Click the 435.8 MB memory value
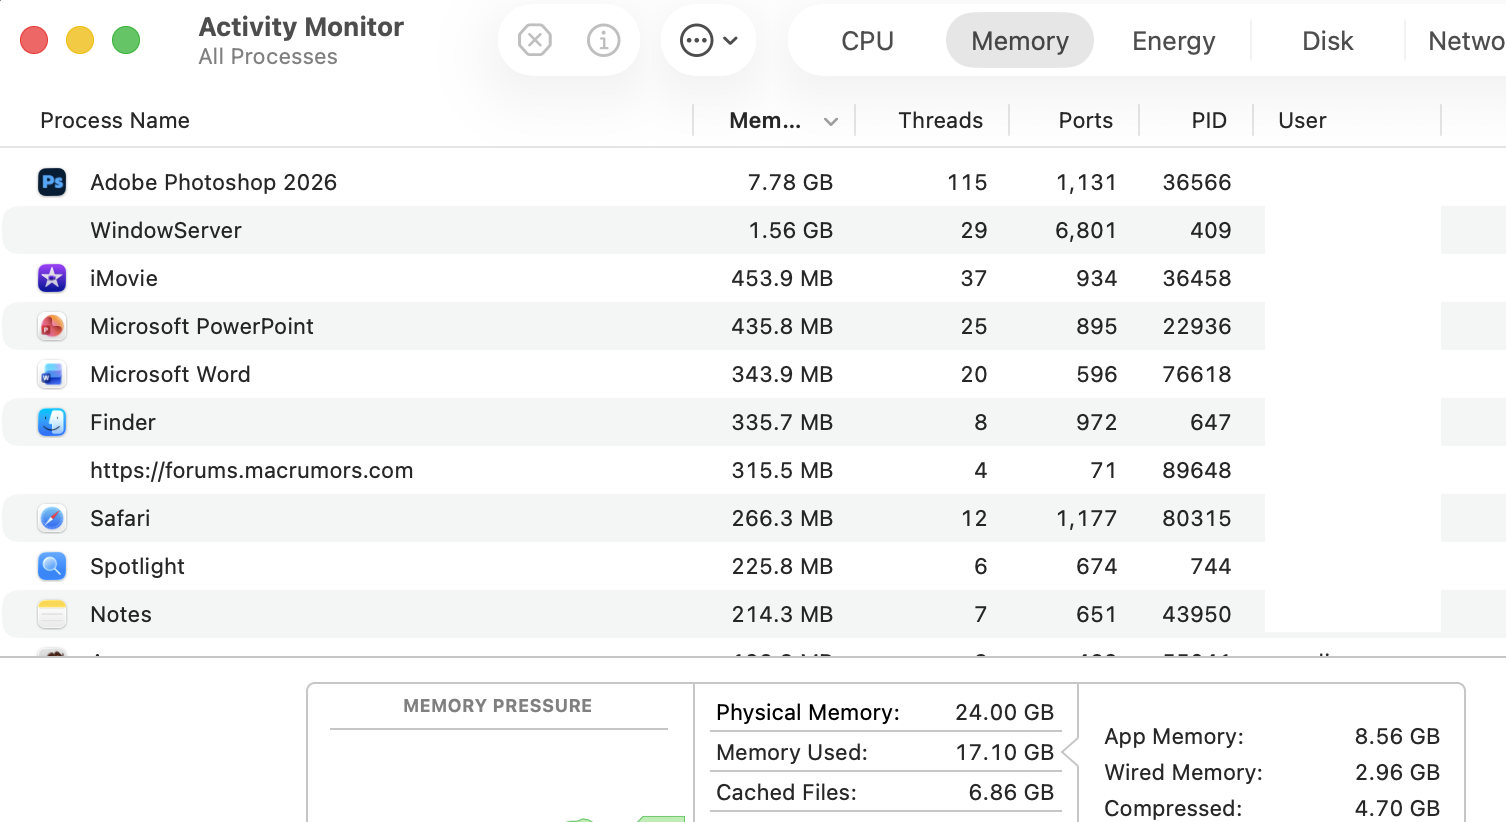Screen dimensions: 1506x822 coord(782,326)
